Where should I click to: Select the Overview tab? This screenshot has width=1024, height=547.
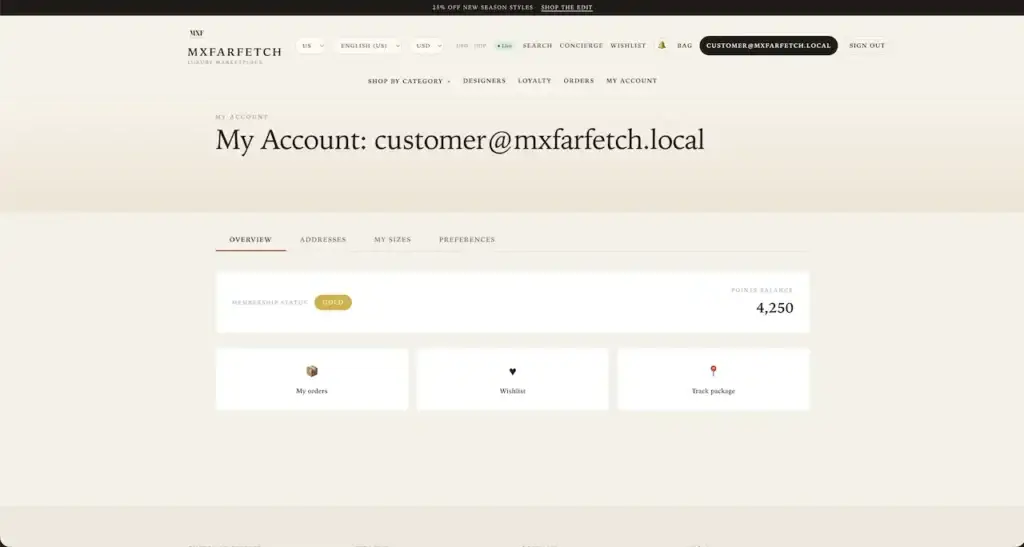coord(251,240)
